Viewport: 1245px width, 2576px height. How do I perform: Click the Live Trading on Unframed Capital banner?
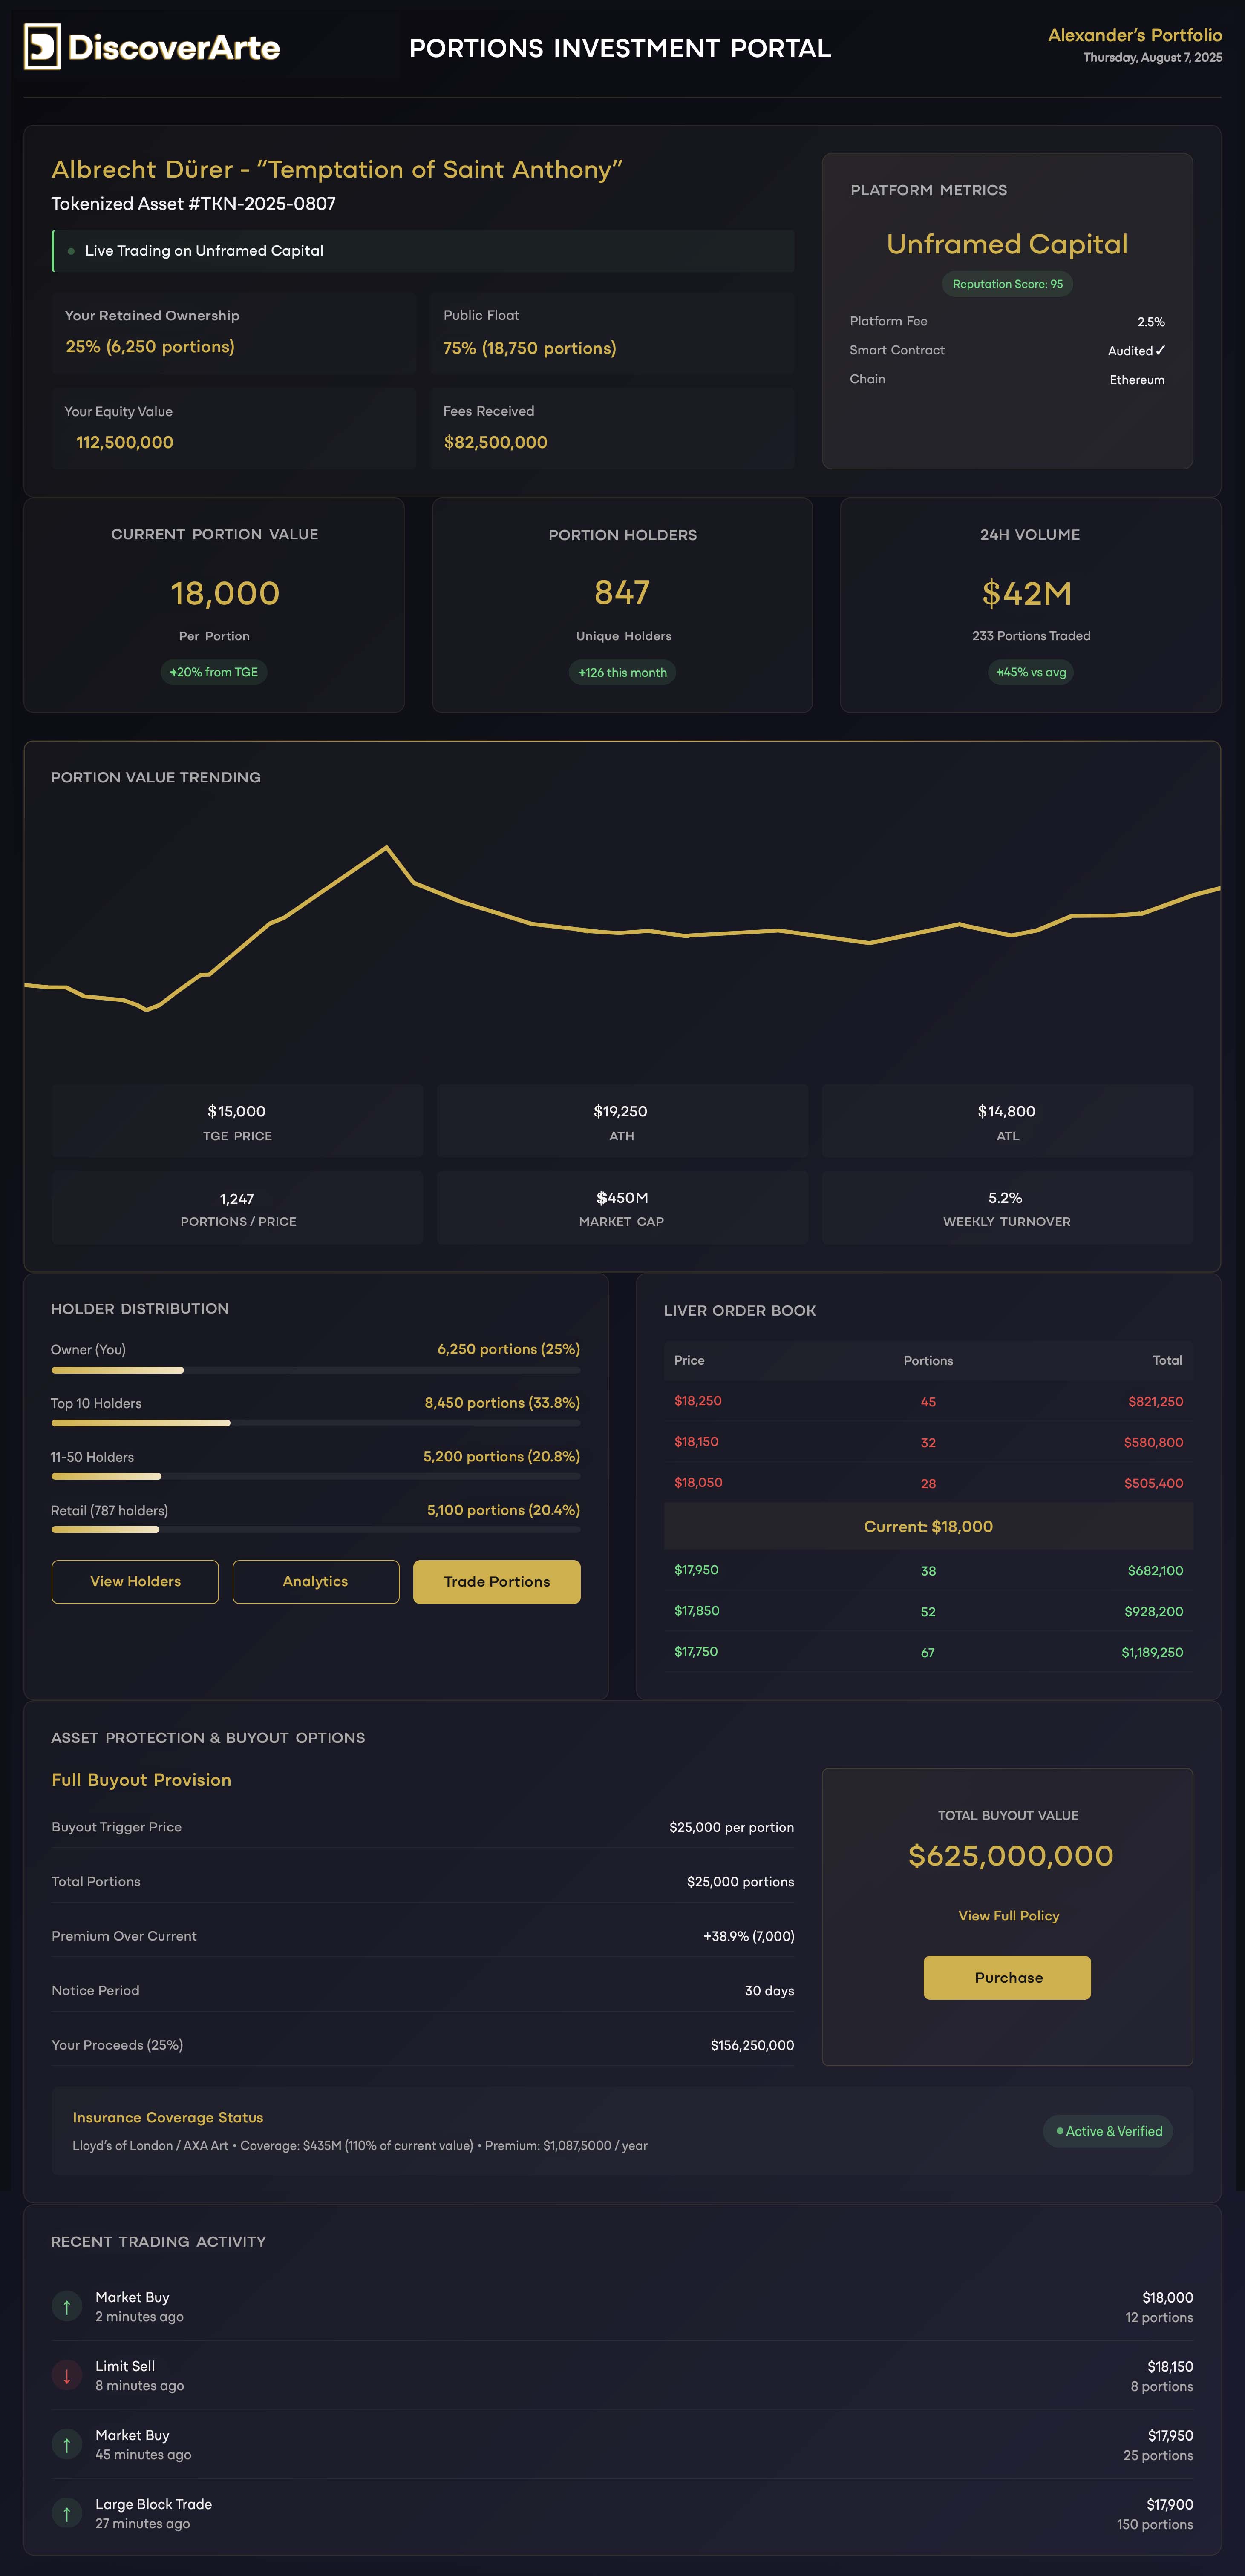tap(423, 251)
